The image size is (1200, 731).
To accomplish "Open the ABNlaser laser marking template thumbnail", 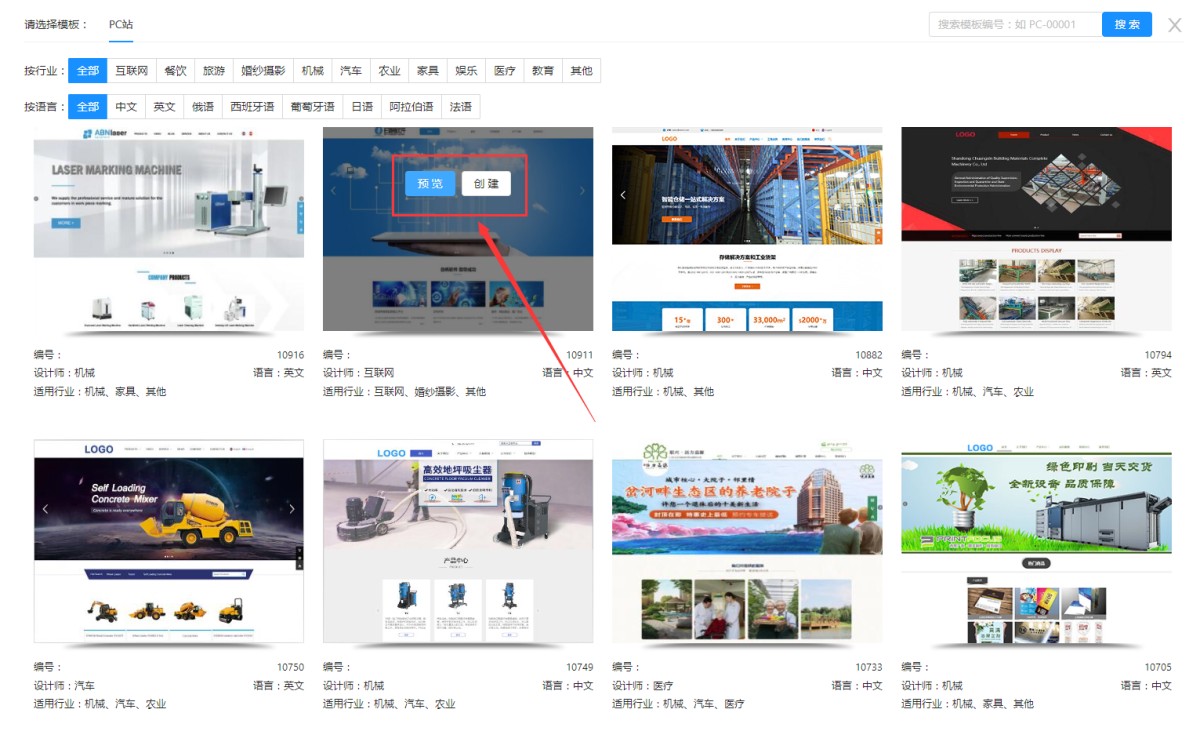I will tap(168, 228).
